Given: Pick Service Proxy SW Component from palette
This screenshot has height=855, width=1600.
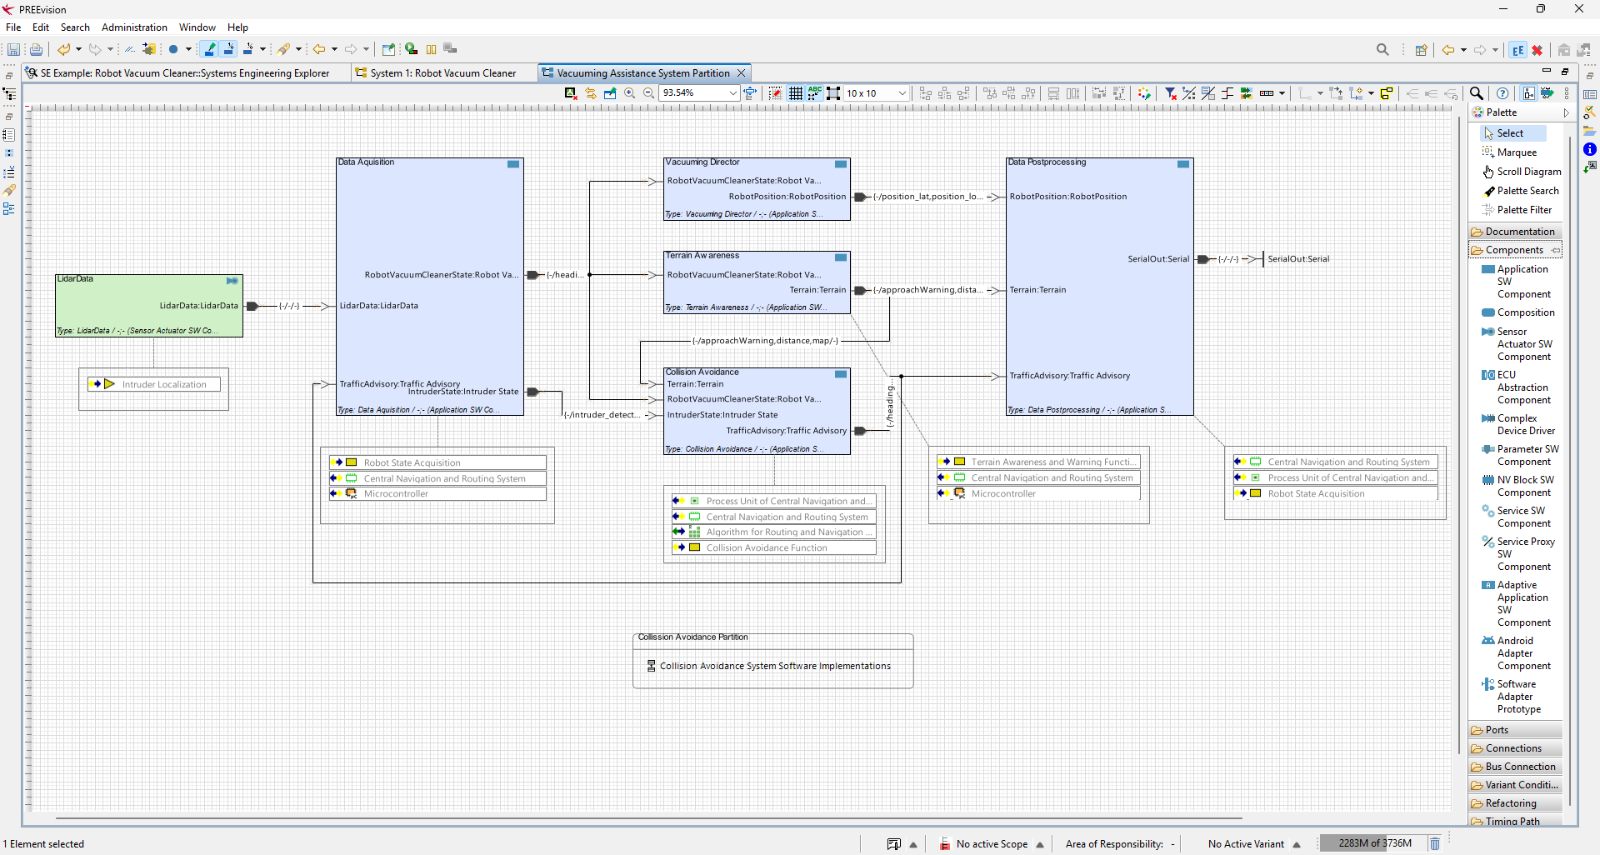Looking at the screenshot, I should pyautogui.click(x=1518, y=554).
